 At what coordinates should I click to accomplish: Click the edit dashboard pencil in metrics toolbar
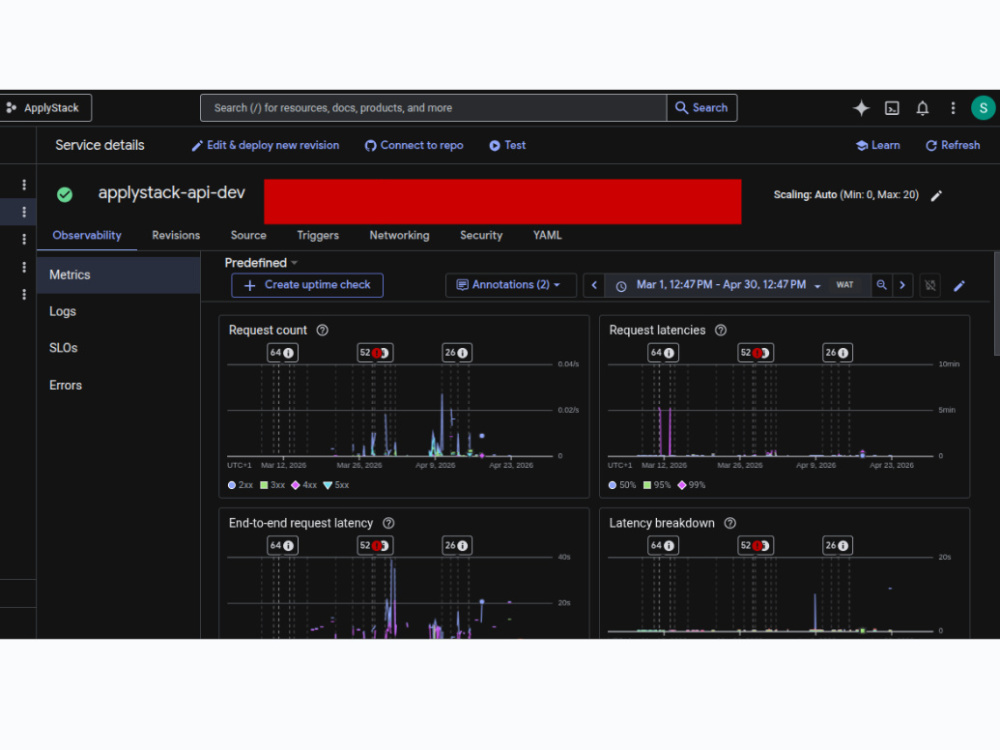coord(959,286)
